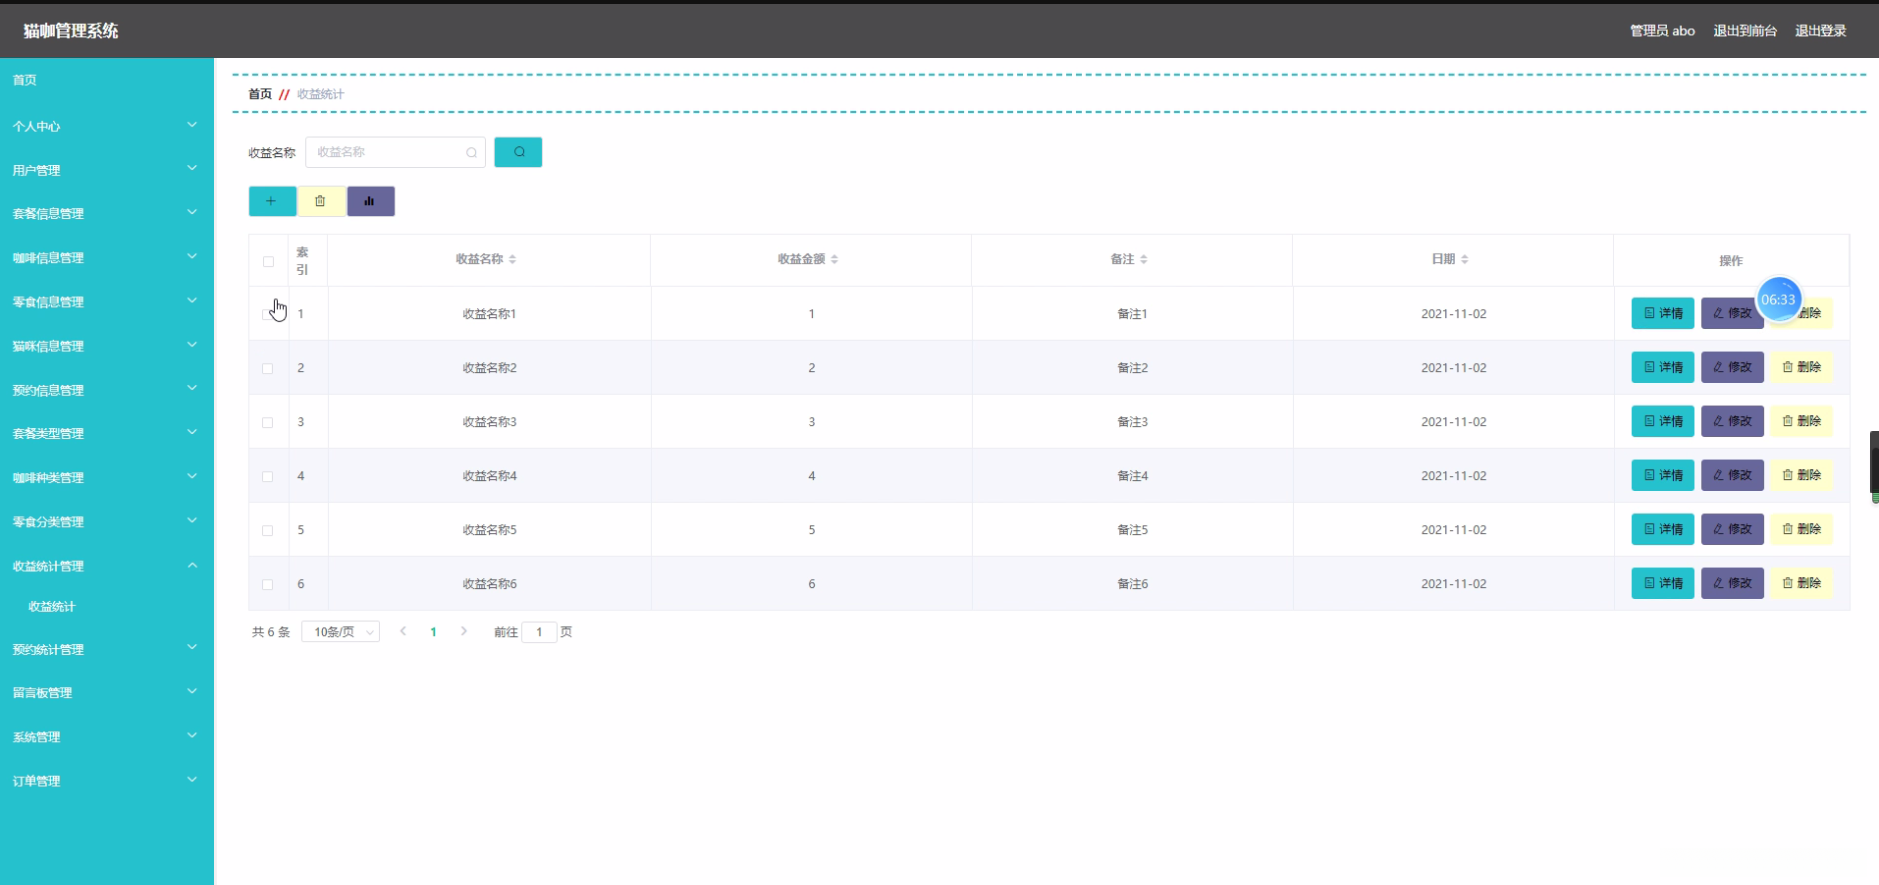
Task: Delete row 收益名称5 with 删除
Action: [1801, 529]
